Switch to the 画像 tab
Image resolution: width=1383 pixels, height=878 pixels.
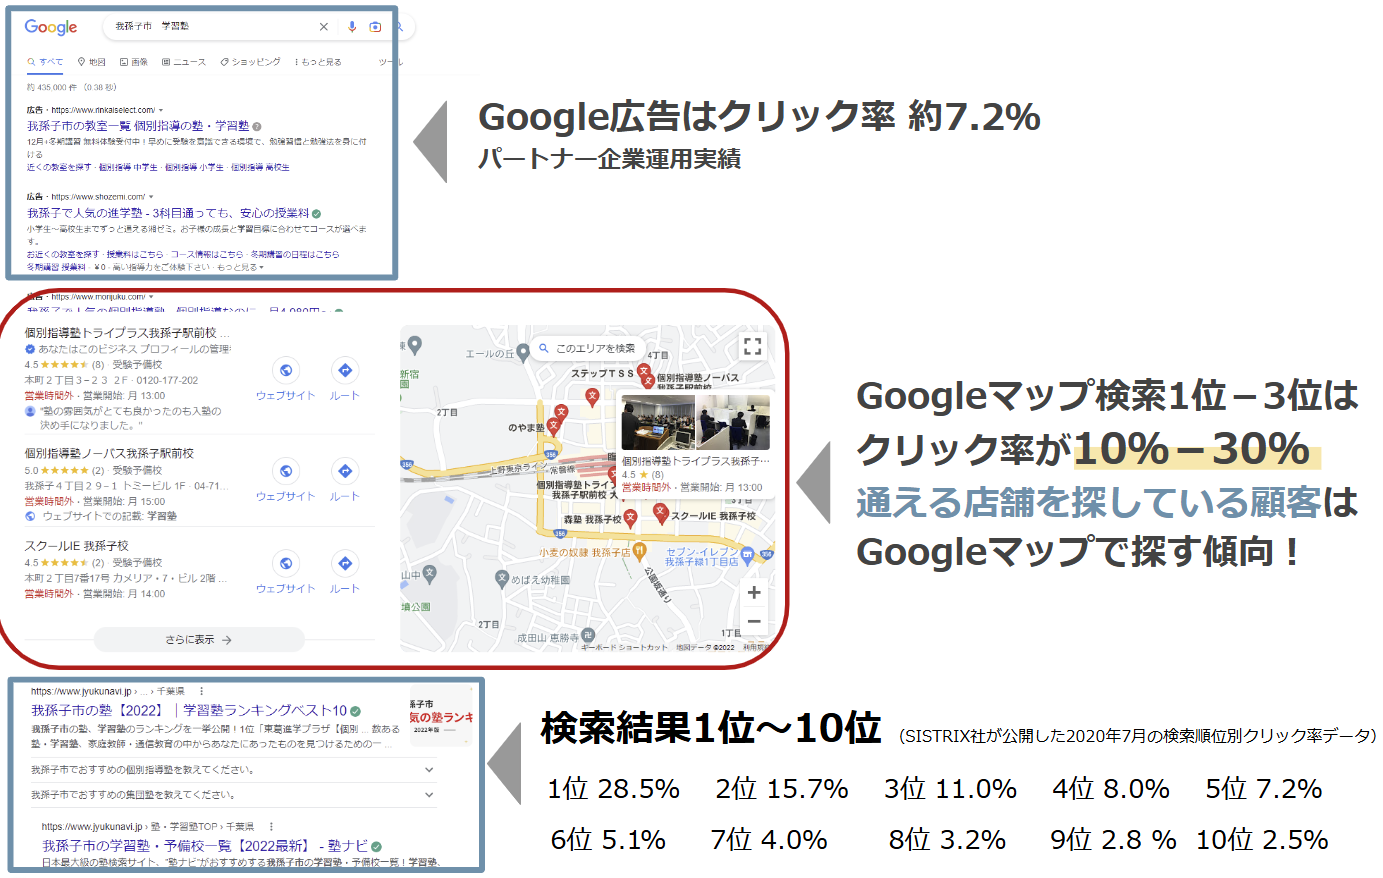point(133,62)
